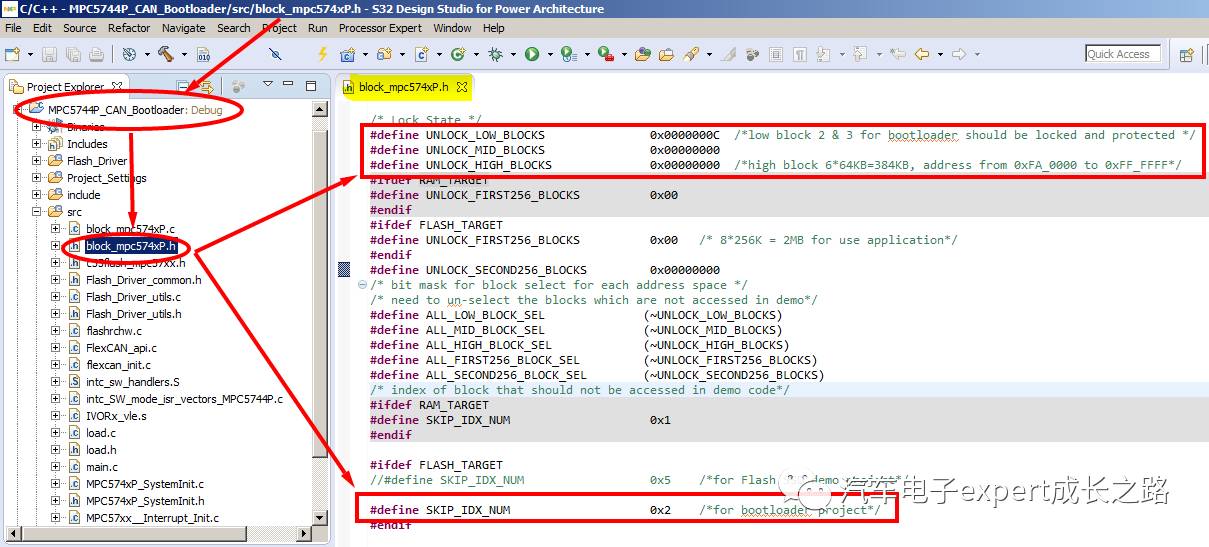Click the Open Type globe-folder icon
The width and height of the screenshot is (1209, 547).
point(643,54)
